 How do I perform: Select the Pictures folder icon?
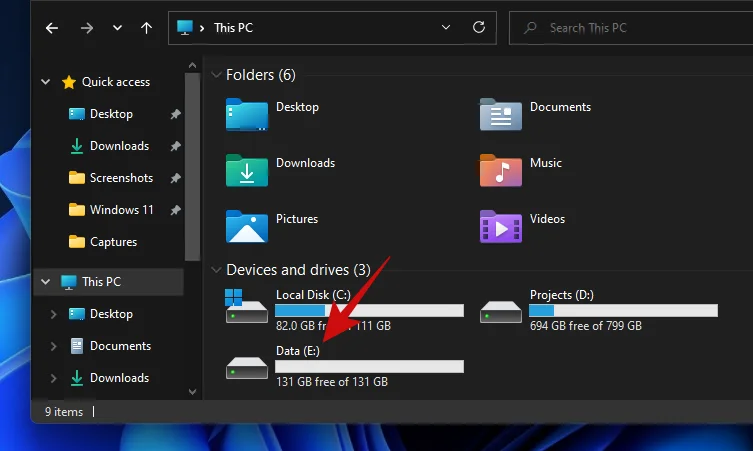pos(247,227)
